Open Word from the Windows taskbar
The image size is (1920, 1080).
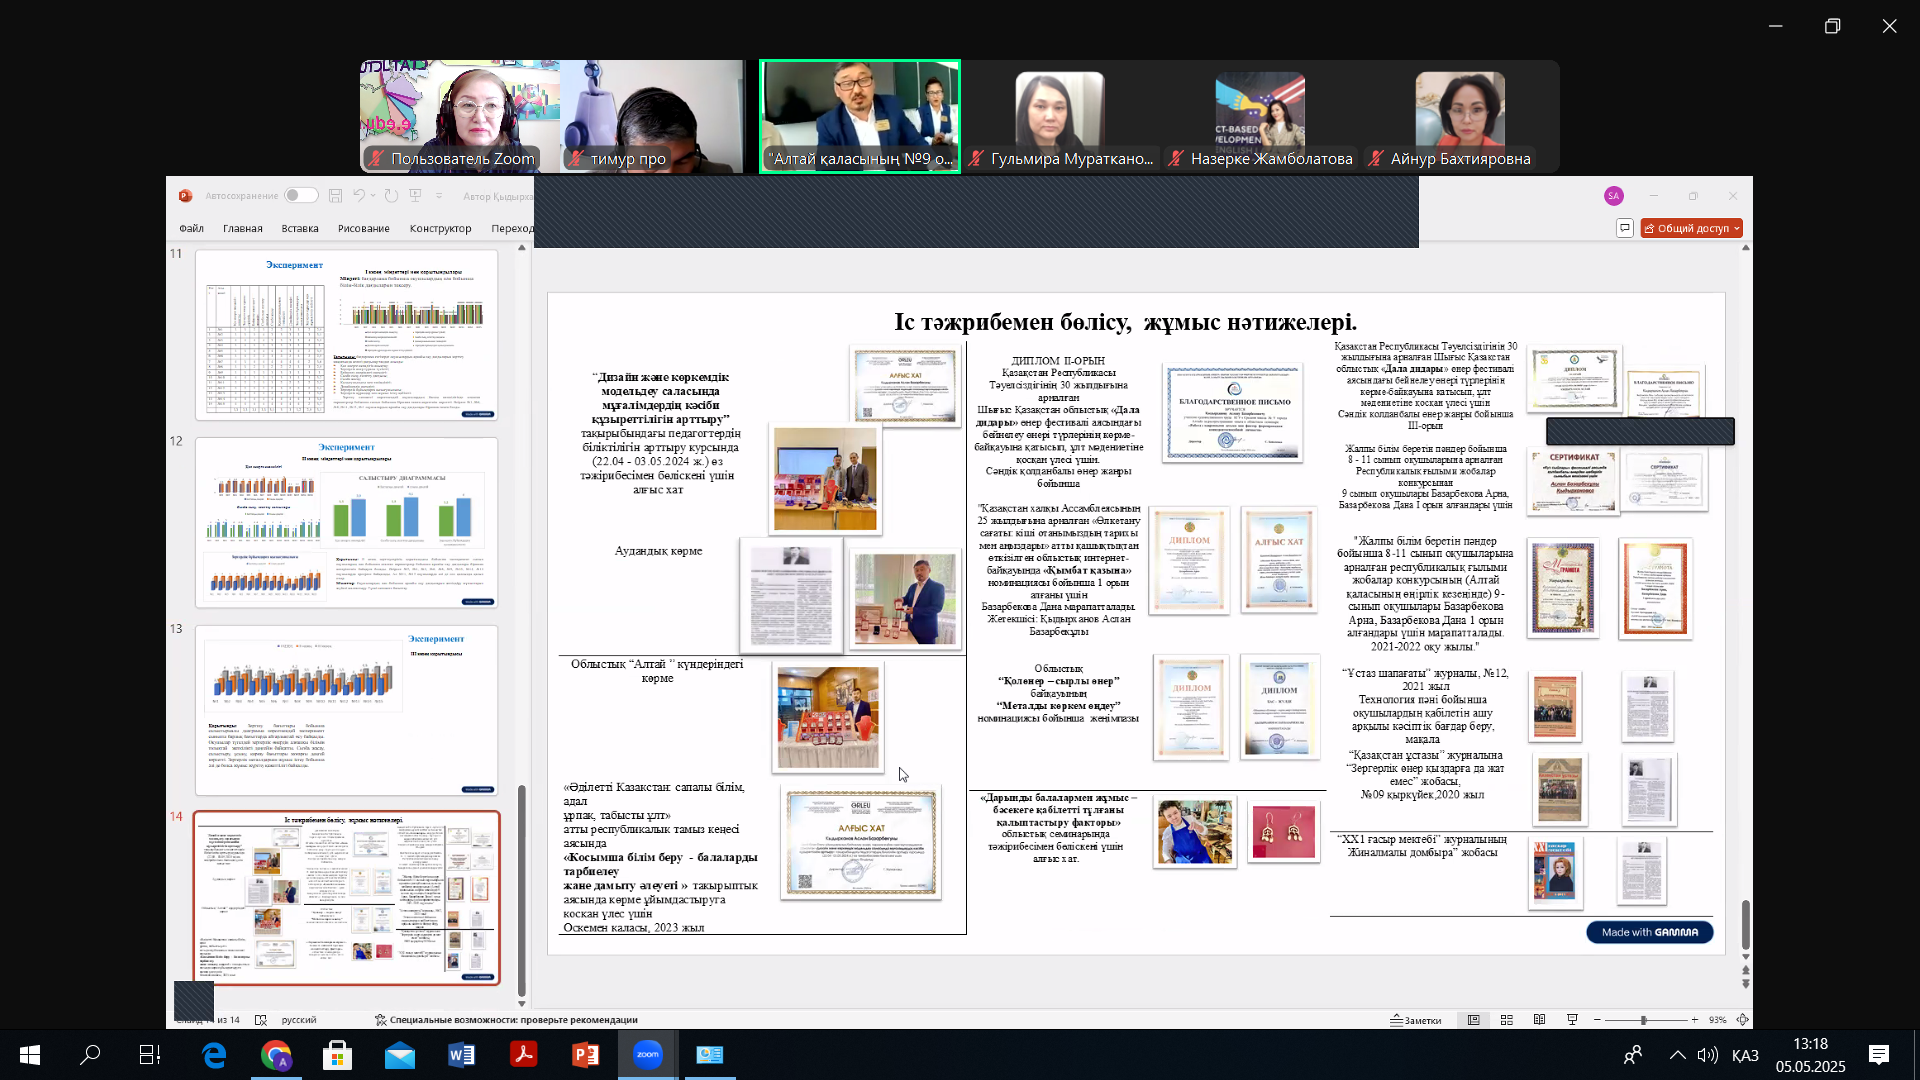click(x=461, y=1055)
